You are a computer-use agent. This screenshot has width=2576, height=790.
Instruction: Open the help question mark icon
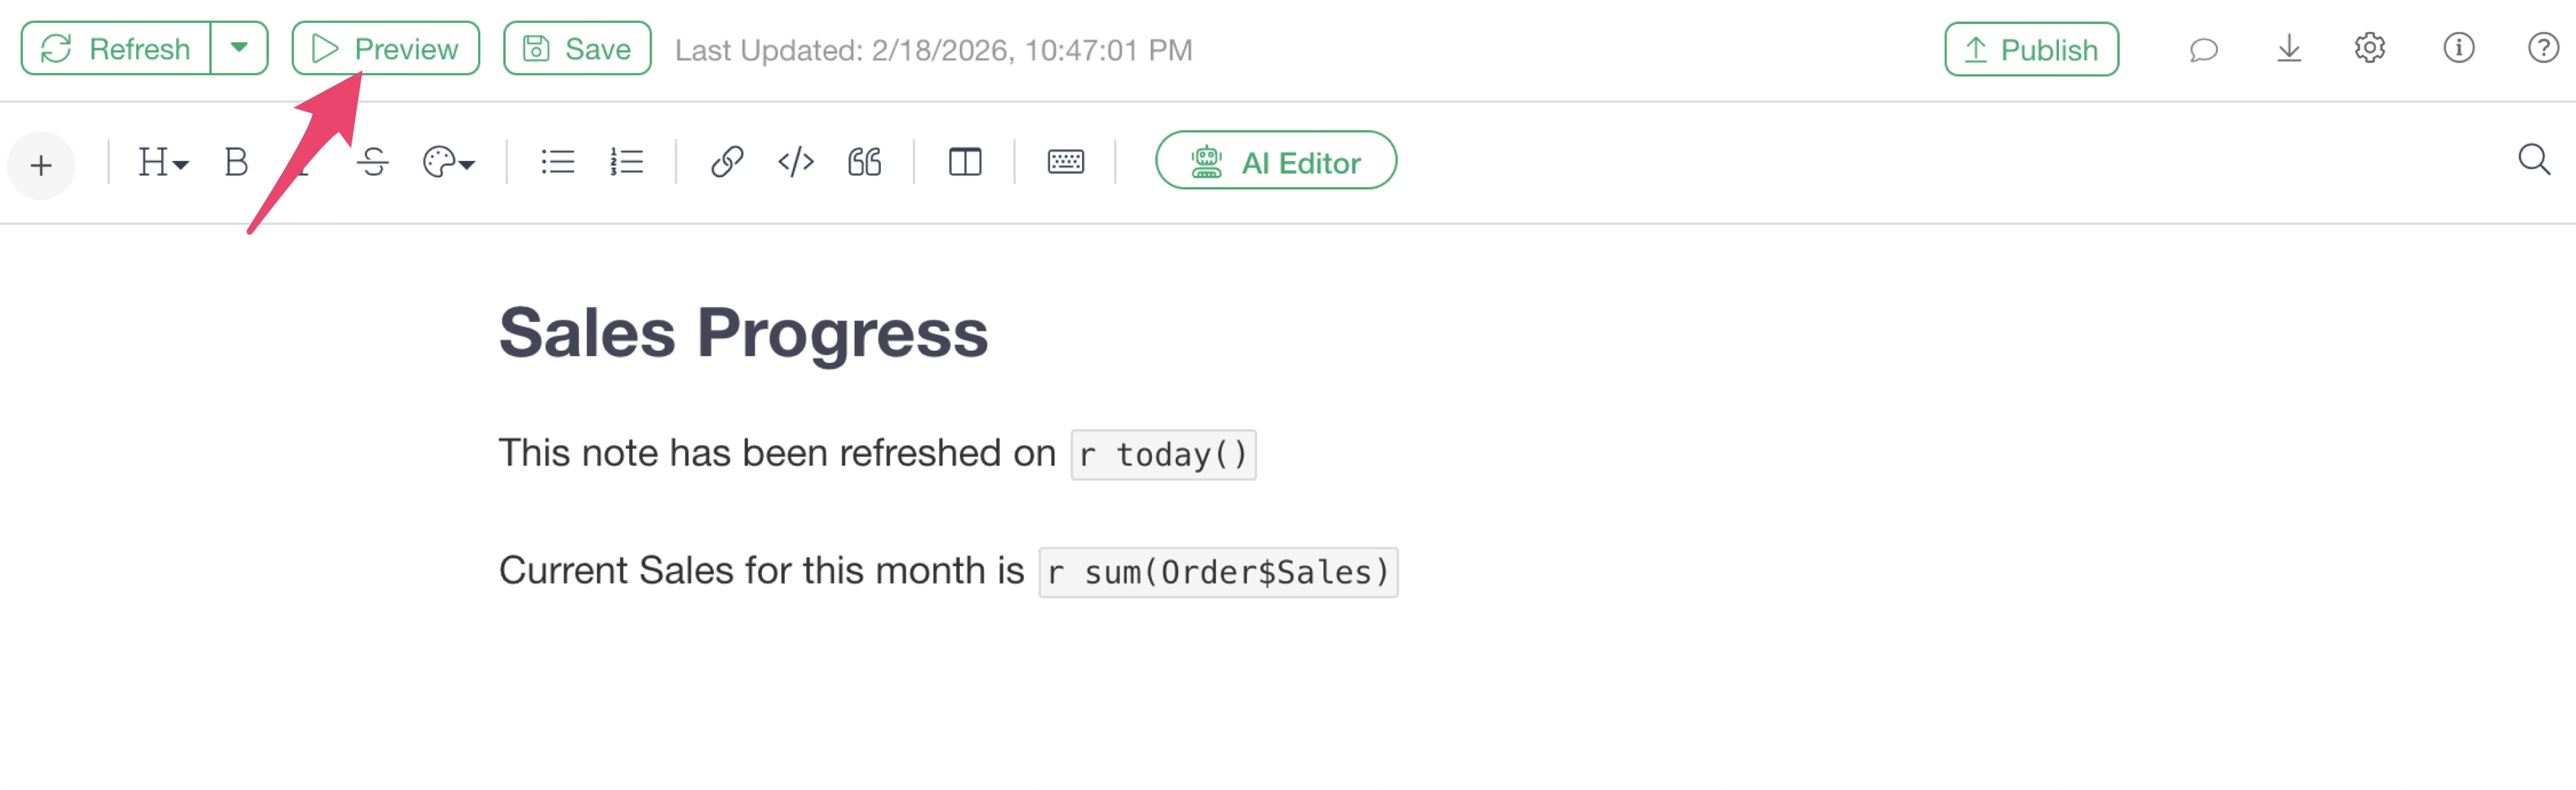[x=2541, y=49]
